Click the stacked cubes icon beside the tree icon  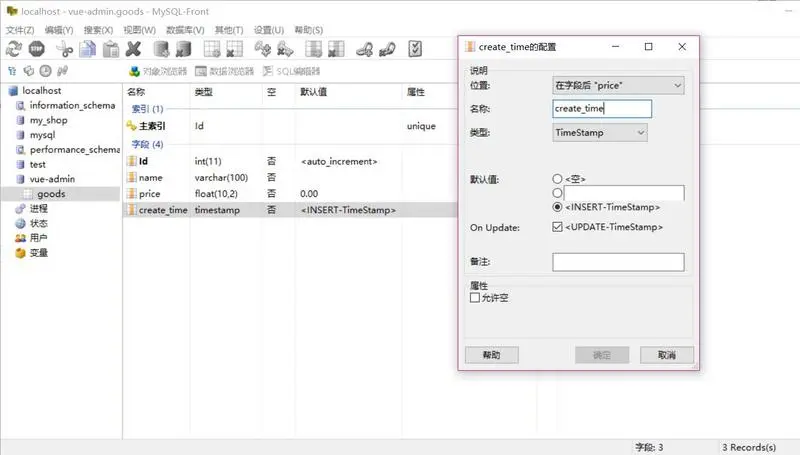29,71
